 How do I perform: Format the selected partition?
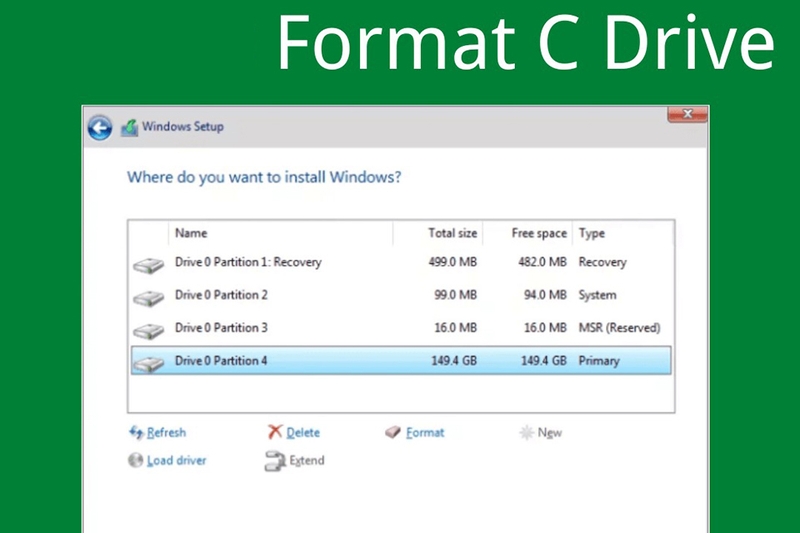(x=425, y=433)
